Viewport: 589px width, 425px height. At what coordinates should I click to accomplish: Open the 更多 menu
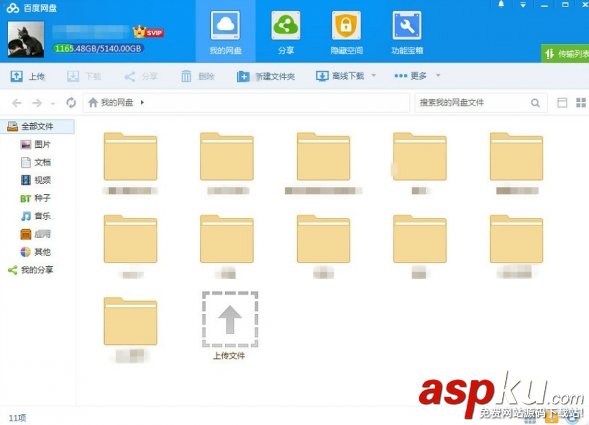[410, 76]
